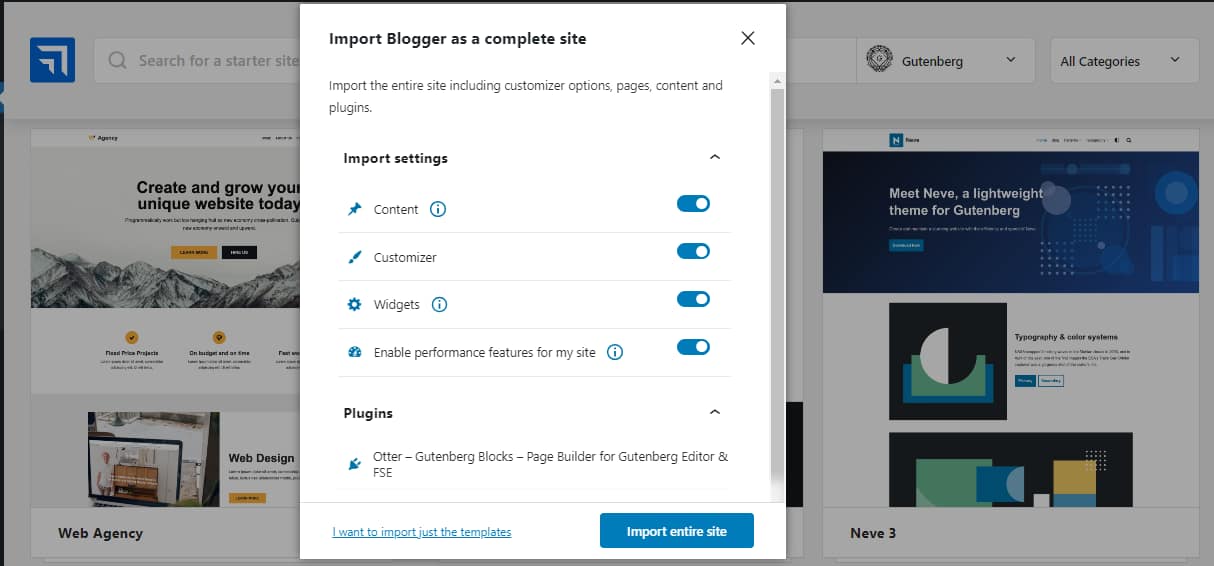Click the Widgets gear icon

point(354,304)
